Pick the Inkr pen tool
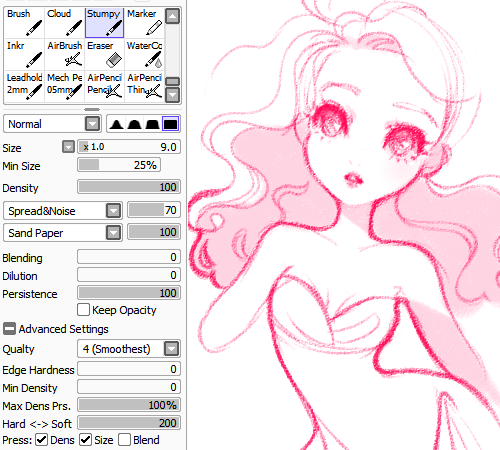The width and height of the screenshot is (500, 450). (24, 55)
